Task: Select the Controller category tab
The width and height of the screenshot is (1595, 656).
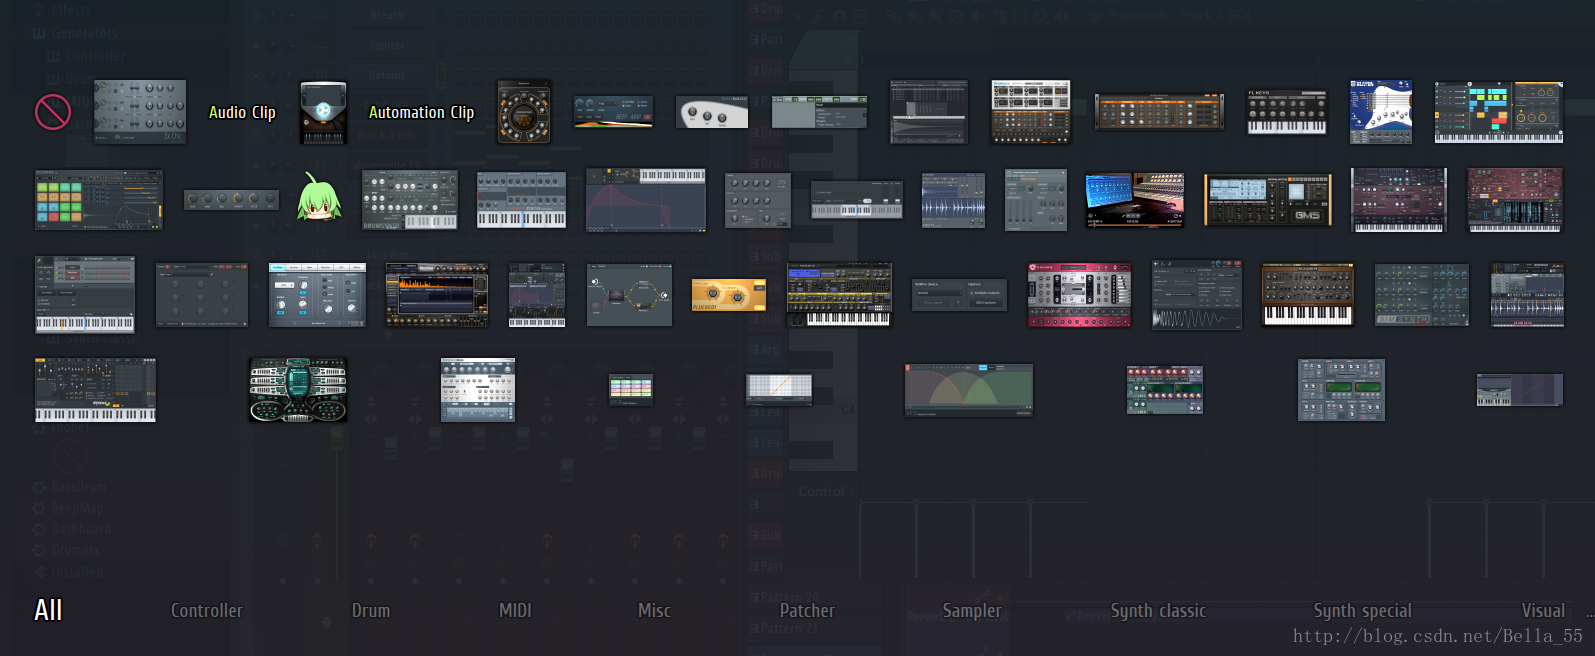Action: point(207,610)
